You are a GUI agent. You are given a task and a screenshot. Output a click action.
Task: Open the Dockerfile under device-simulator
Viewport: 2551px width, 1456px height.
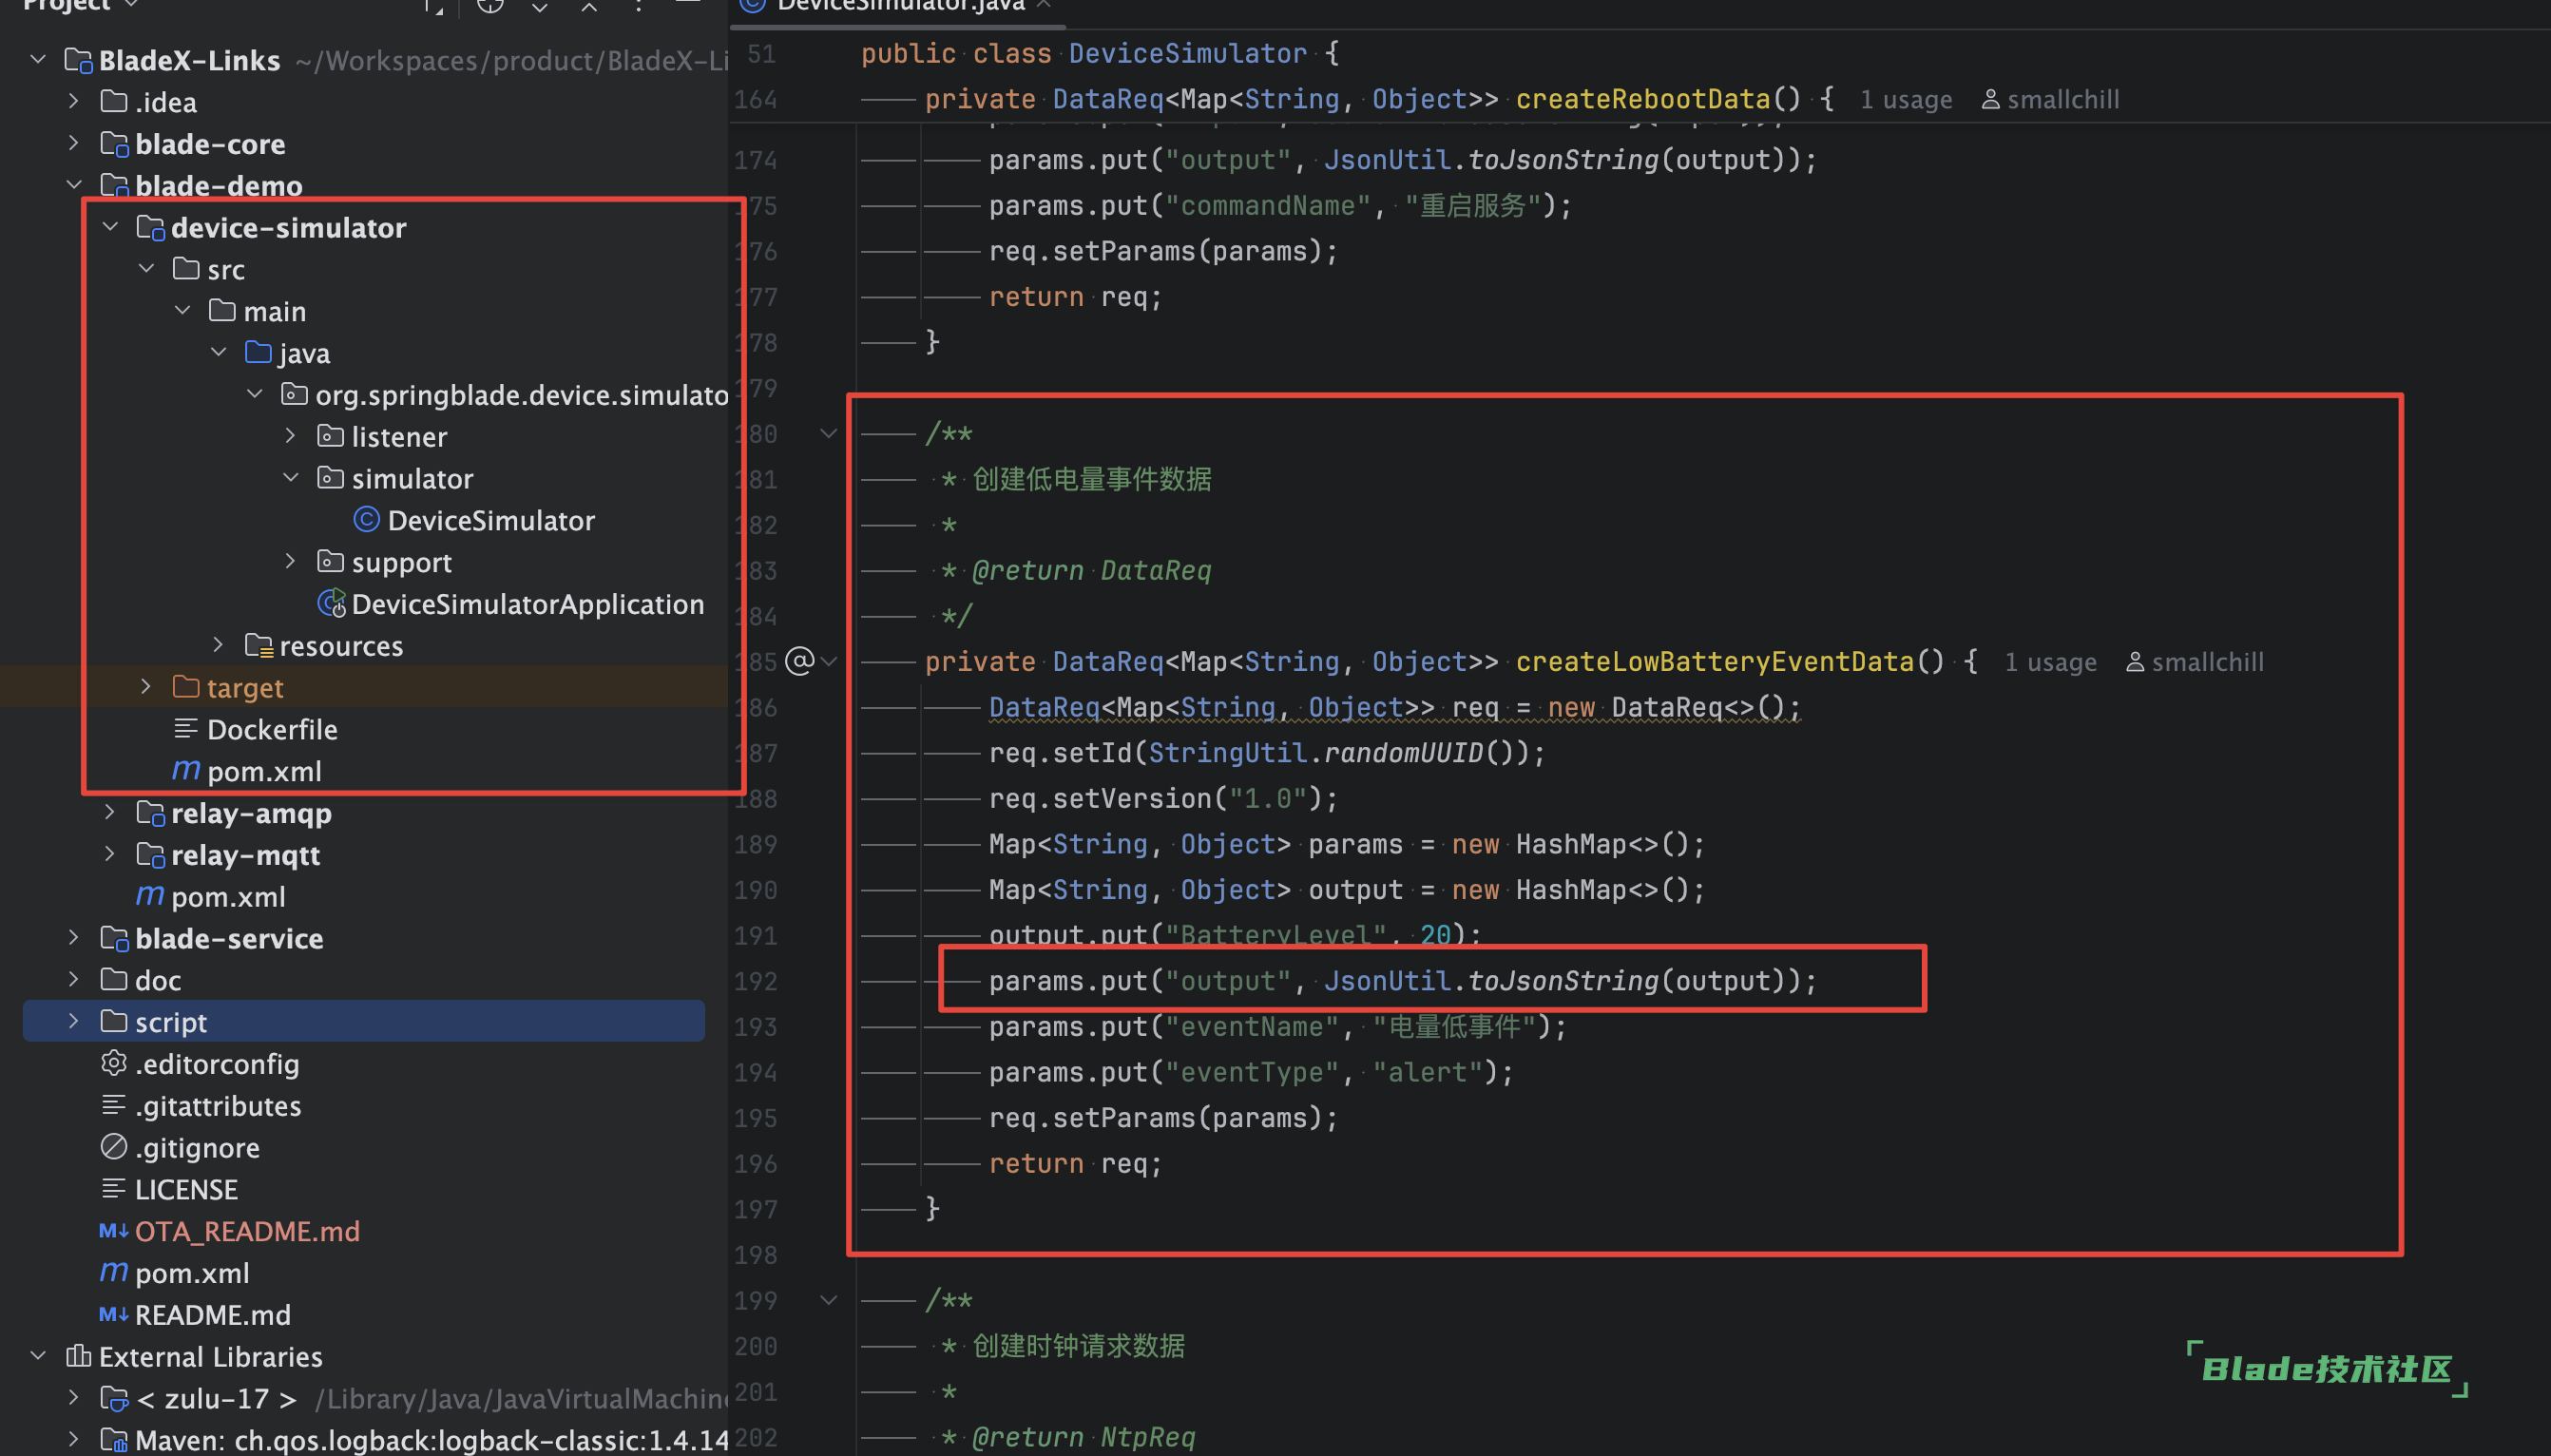271,730
